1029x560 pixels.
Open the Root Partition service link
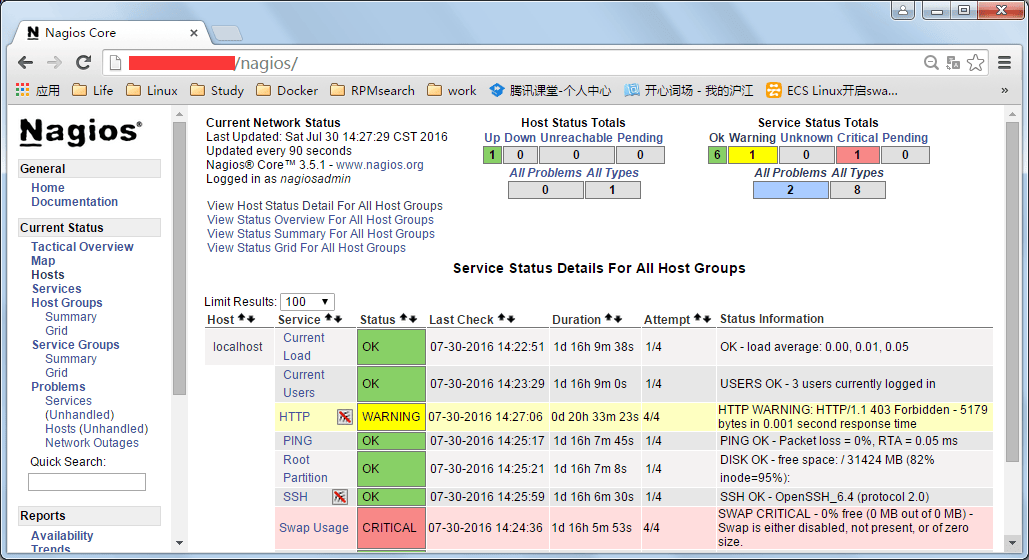click(x=305, y=469)
